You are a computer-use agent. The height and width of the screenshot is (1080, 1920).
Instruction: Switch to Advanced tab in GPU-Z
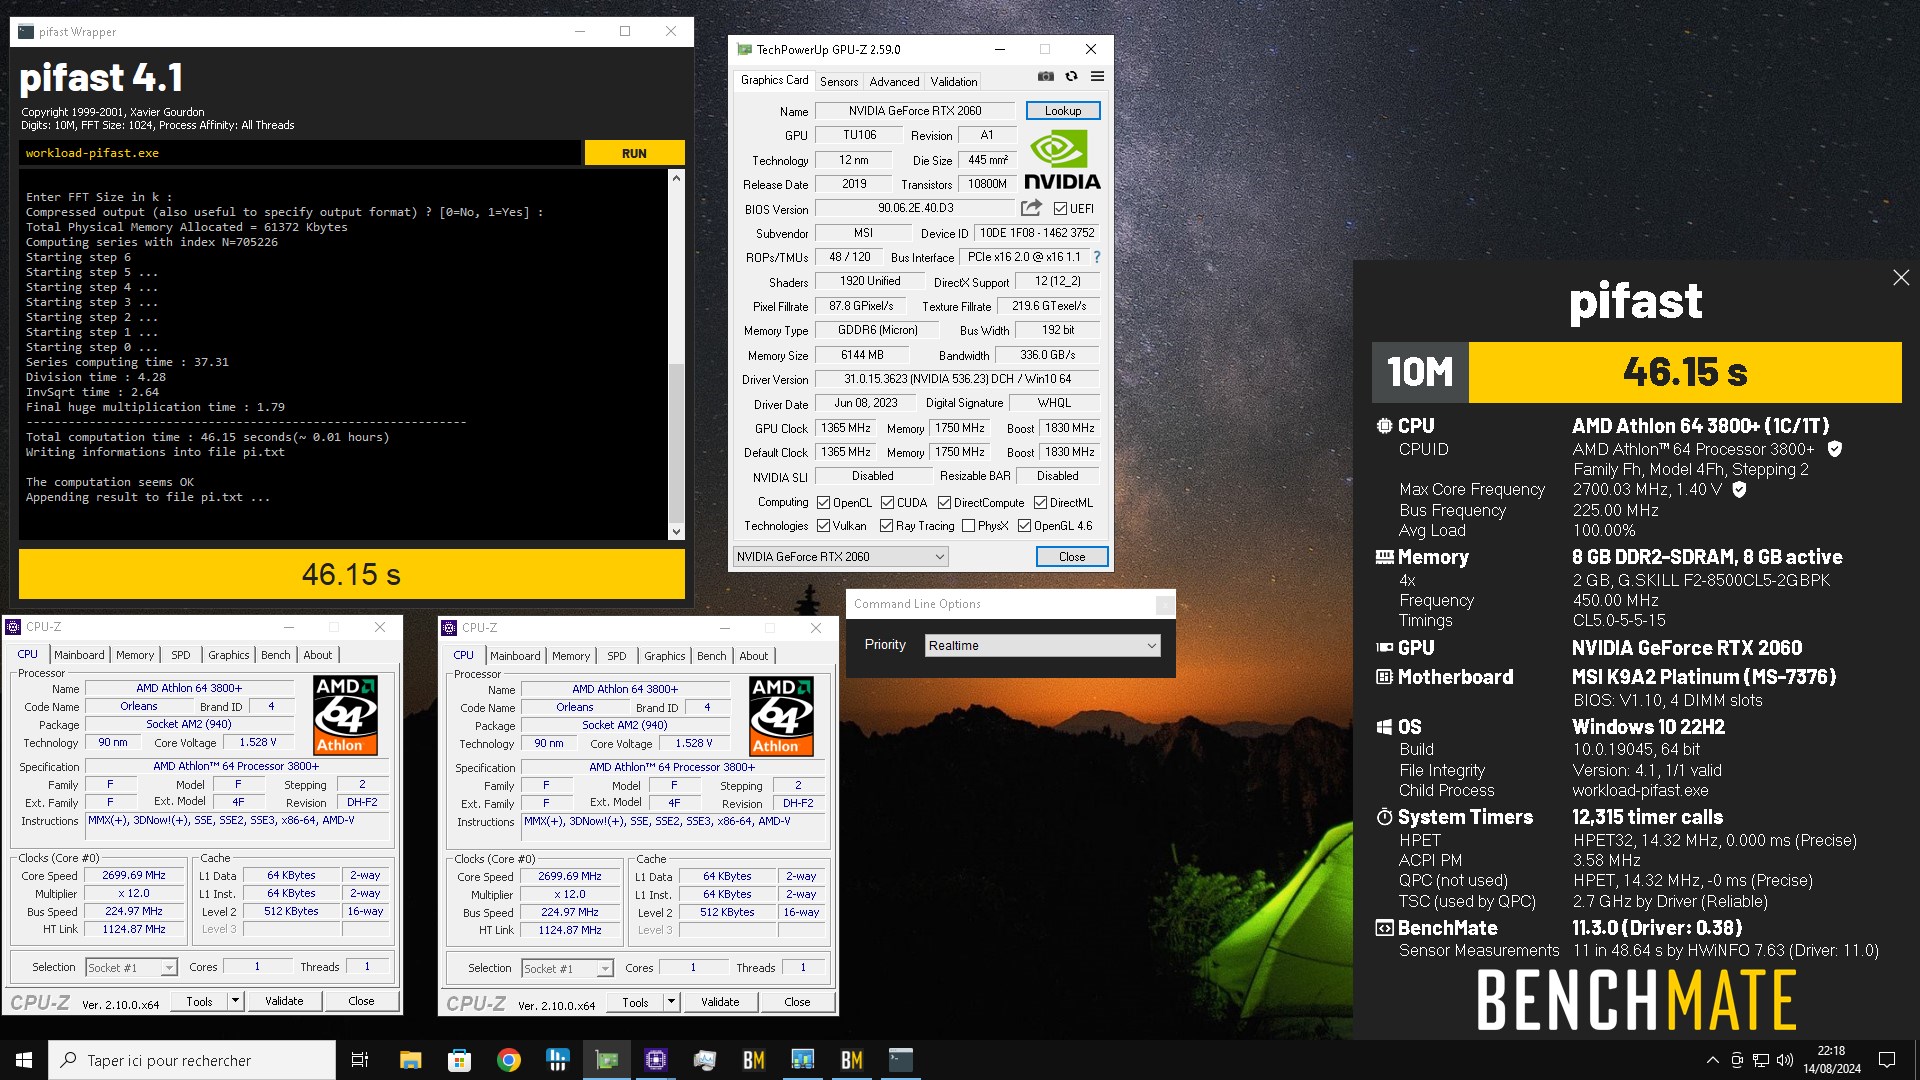(x=894, y=81)
